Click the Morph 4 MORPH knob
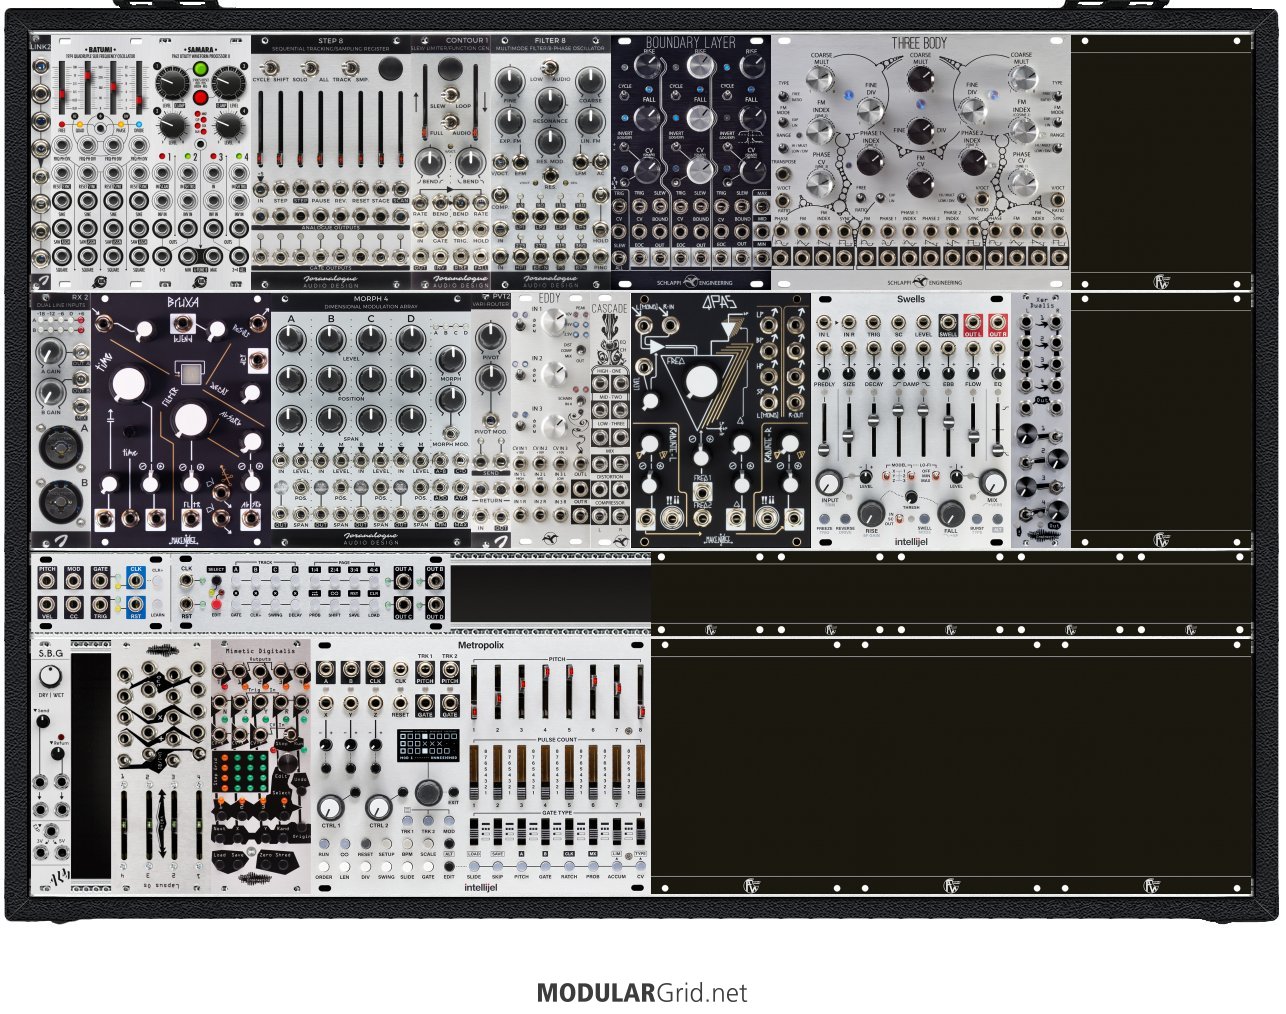 point(450,360)
